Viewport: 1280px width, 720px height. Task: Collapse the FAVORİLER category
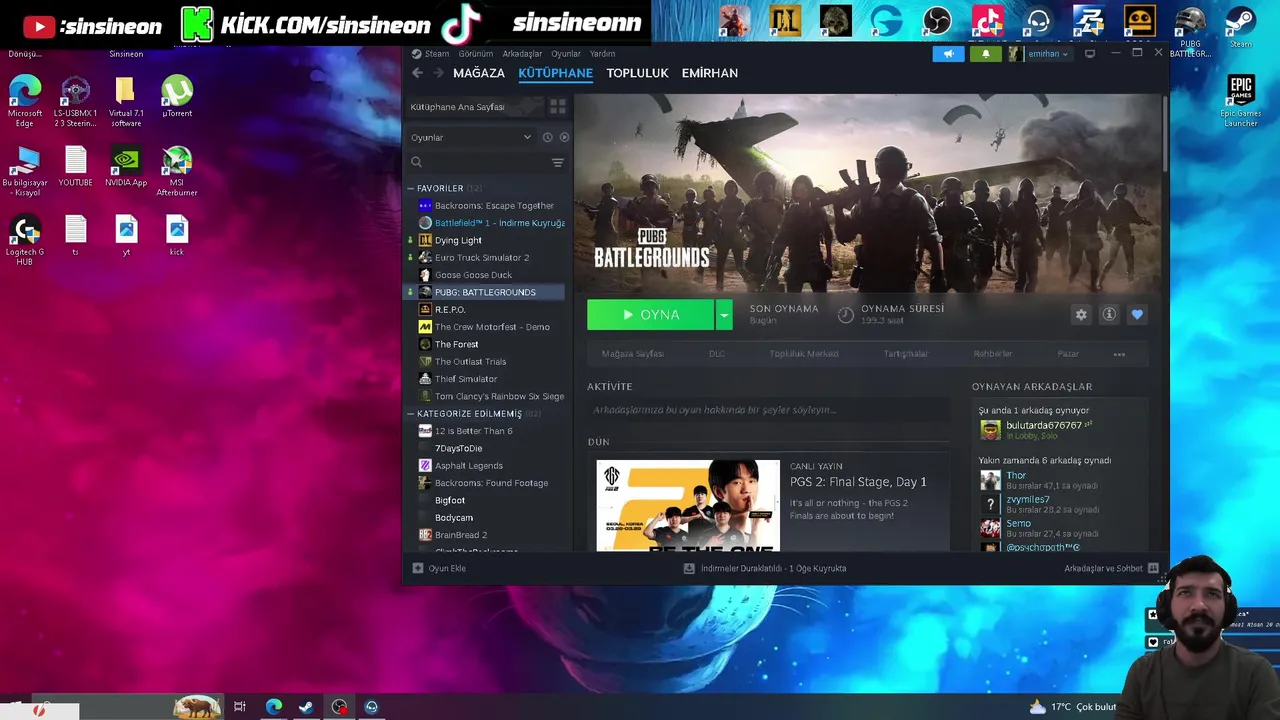(410, 188)
